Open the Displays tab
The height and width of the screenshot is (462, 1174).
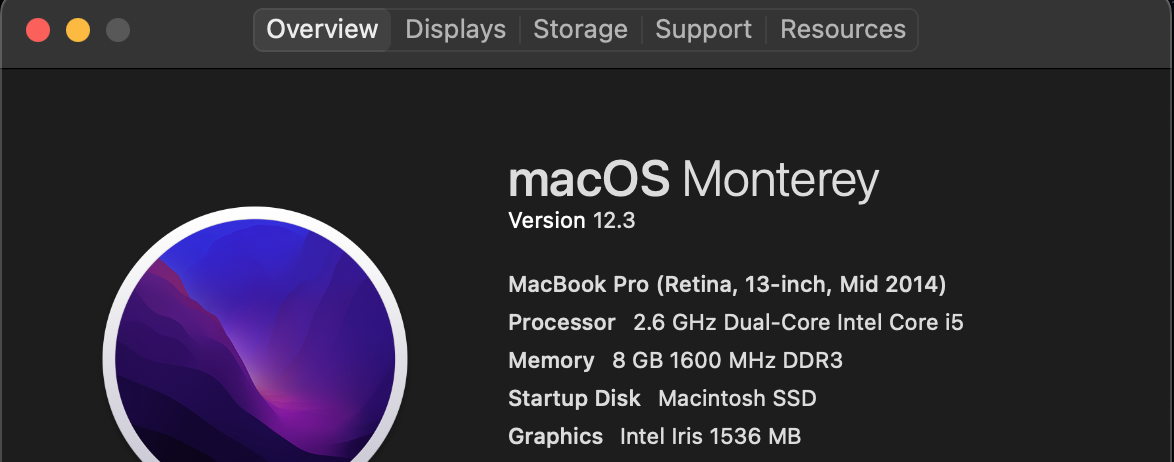coord(455,30)
